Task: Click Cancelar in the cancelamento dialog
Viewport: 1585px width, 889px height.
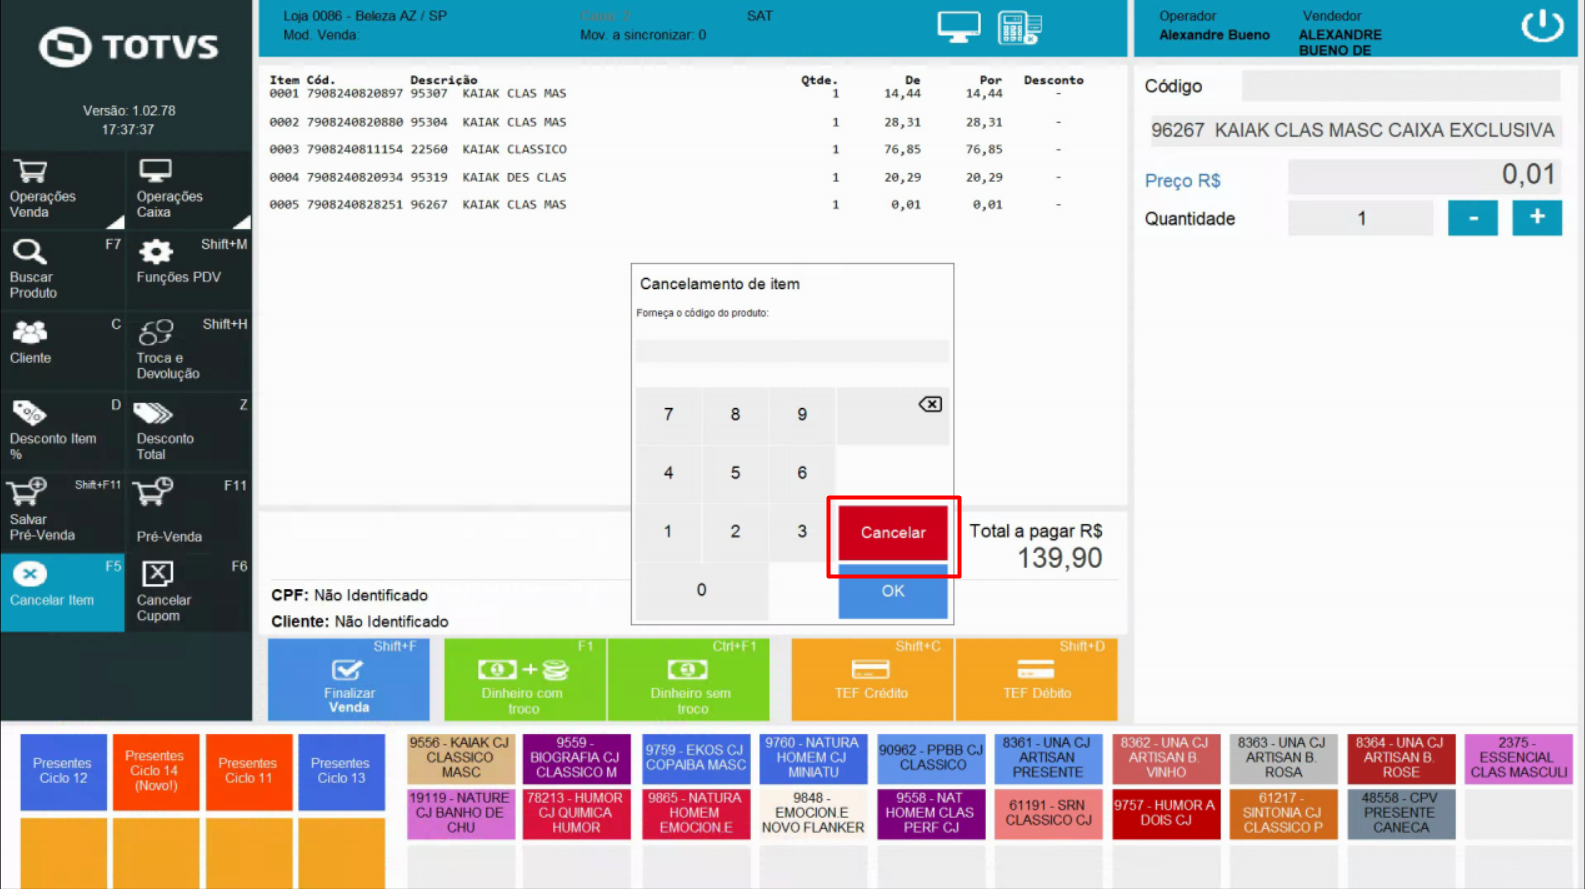Action: pyautogui.click(x=893, y=532)
